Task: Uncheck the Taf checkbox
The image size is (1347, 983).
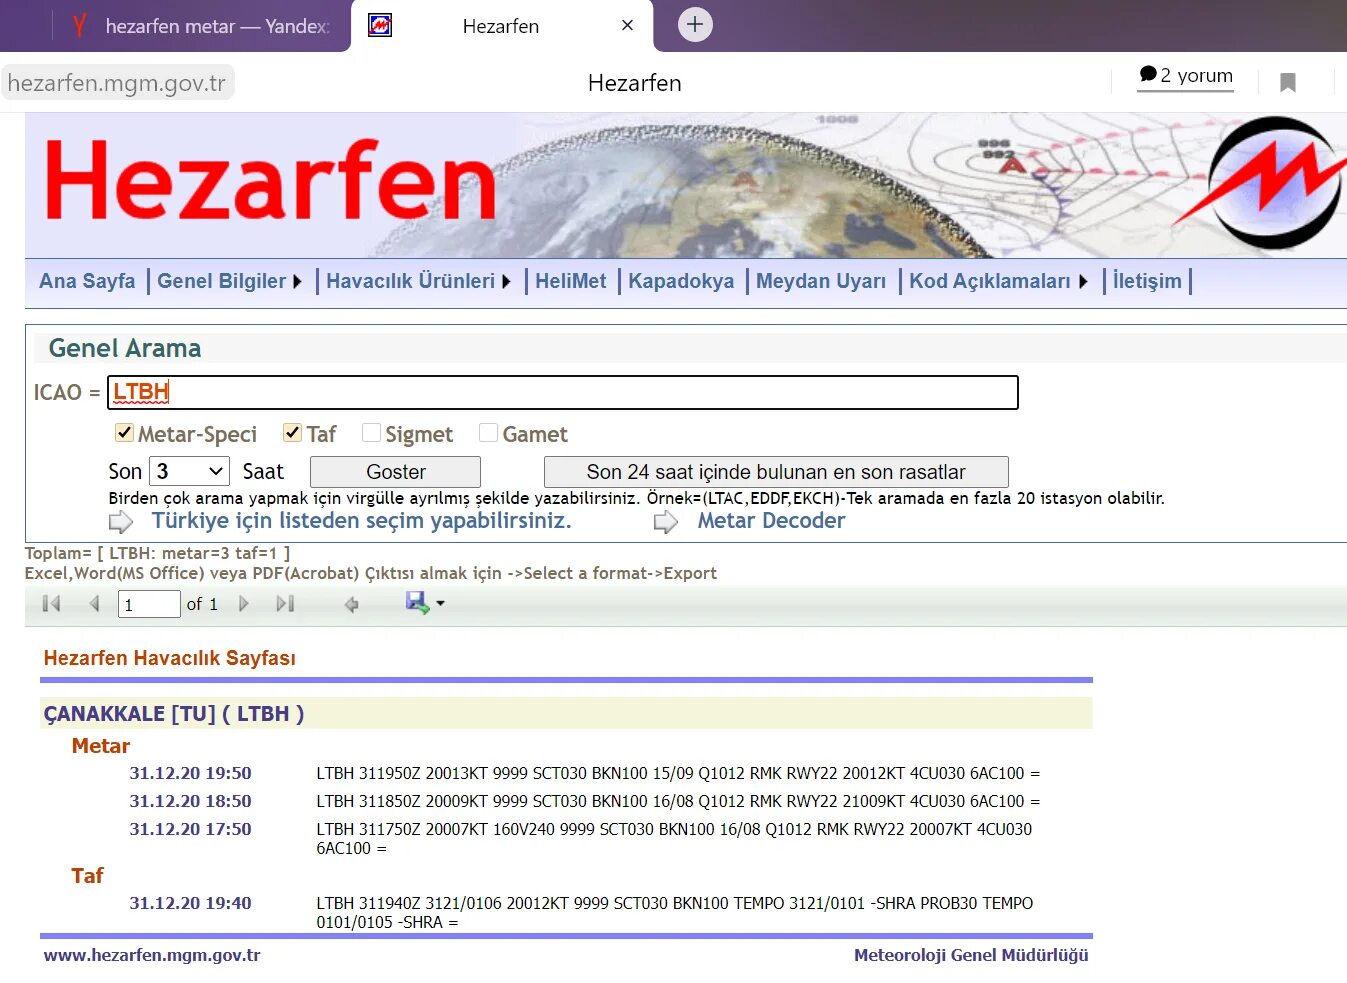Action: click(293, 433)
